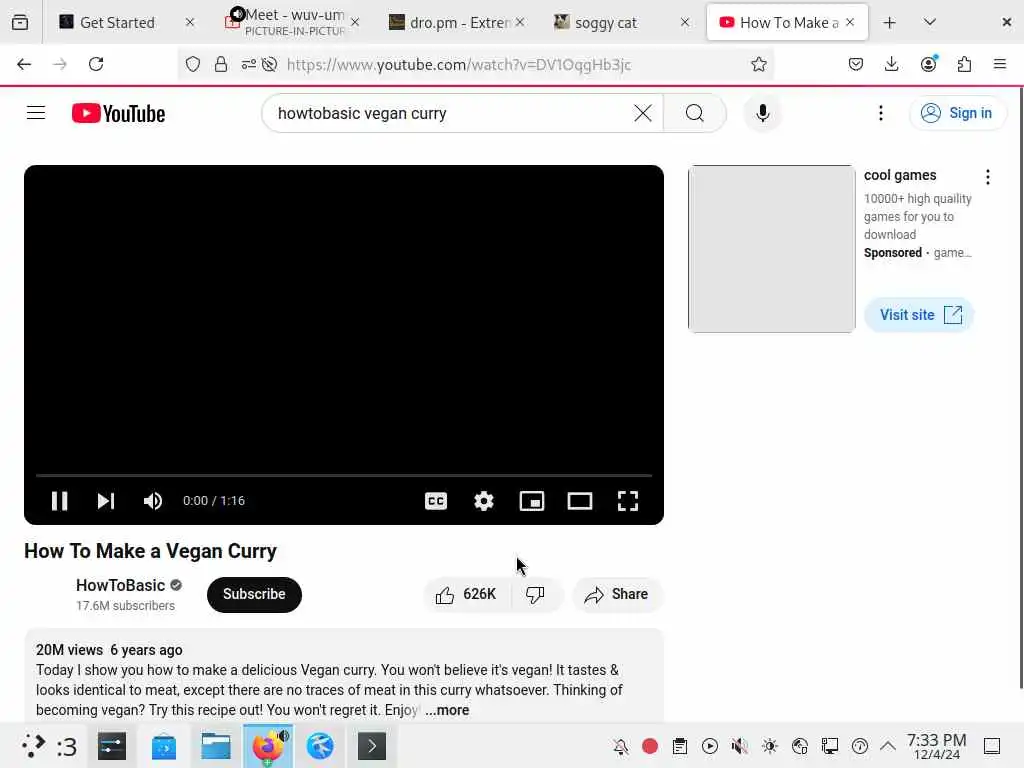
Task: Switch to theater mode
Action: click(580, 501)
